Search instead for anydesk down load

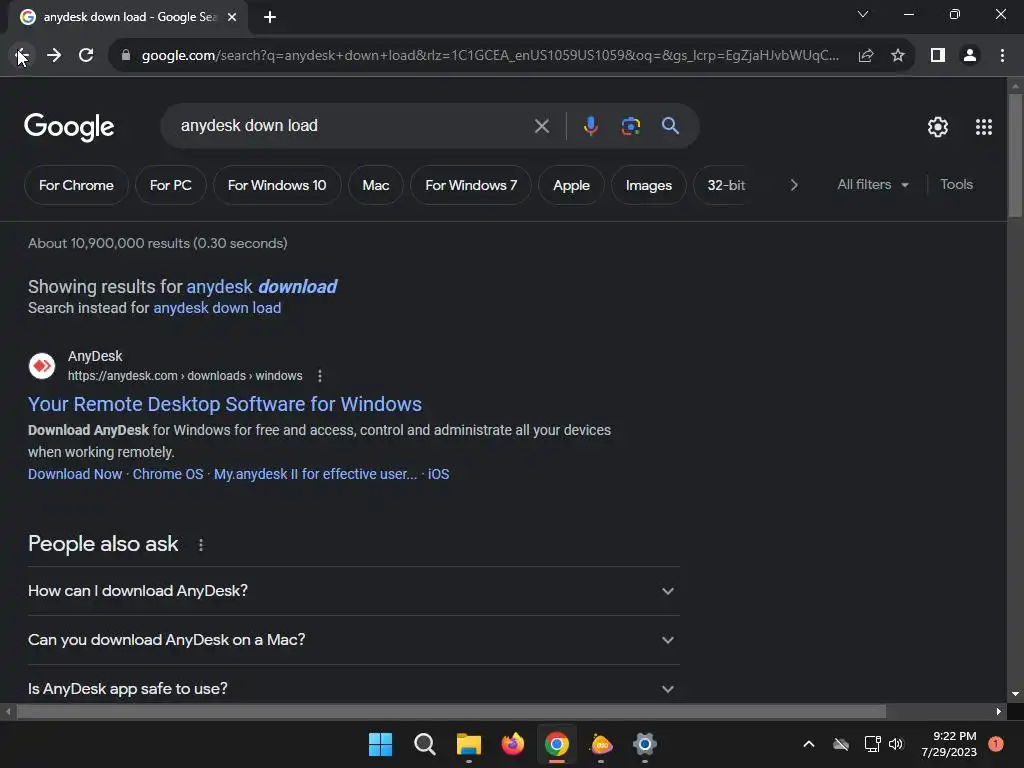(217, 308)
